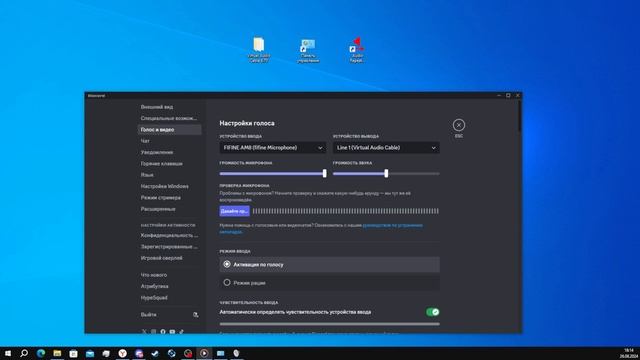The image size is (640, 360).
Task: Click the gray stacked-pages taskbar icon
Action: [106, 353]
